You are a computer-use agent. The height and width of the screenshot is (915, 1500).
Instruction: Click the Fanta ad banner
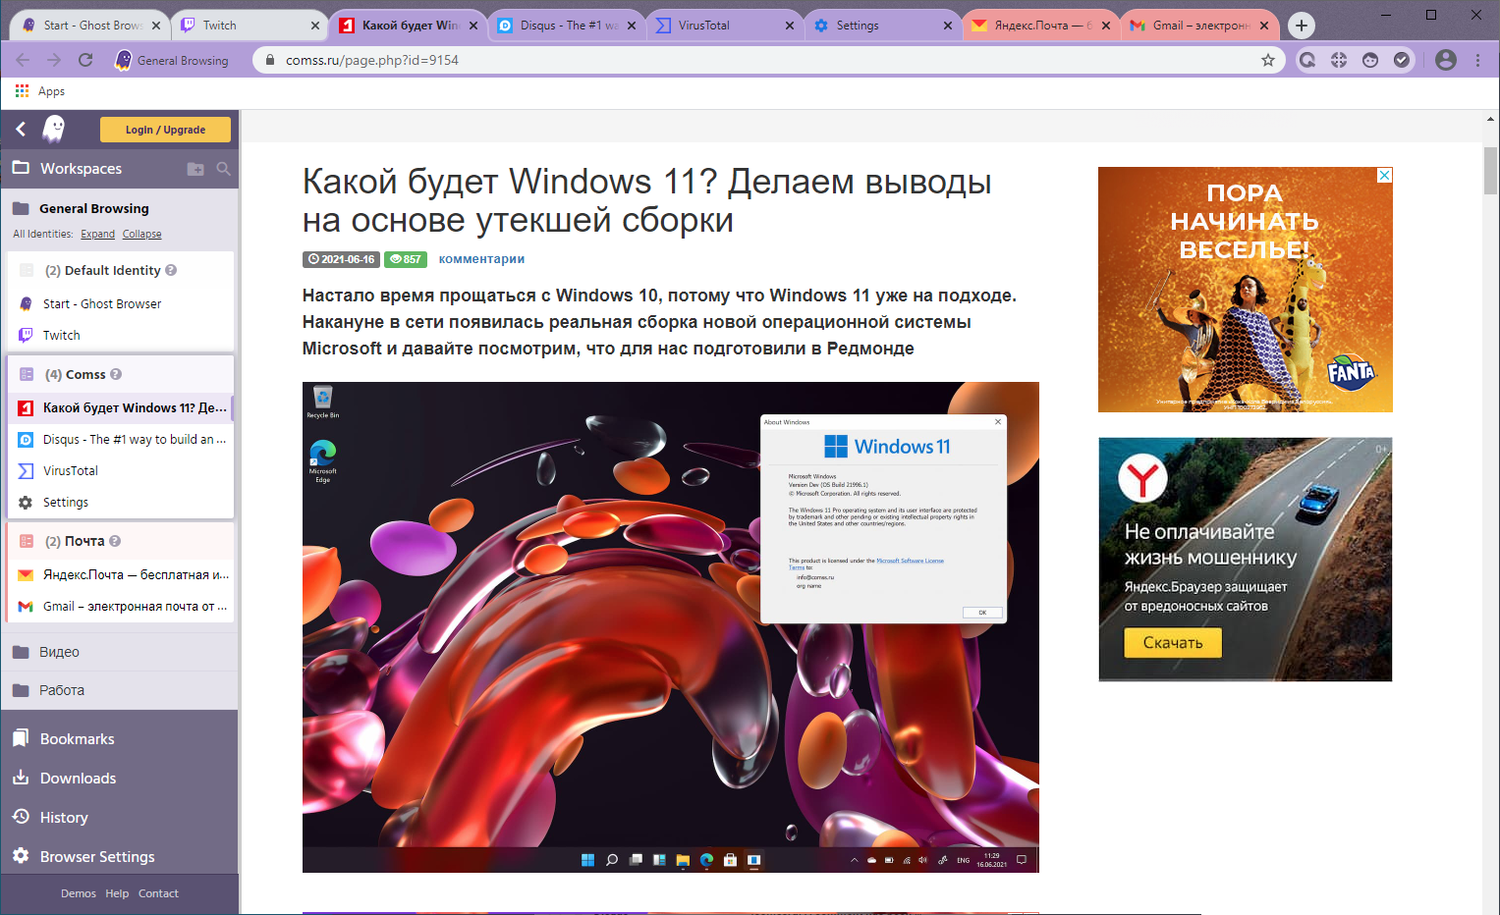point(1245,289)
